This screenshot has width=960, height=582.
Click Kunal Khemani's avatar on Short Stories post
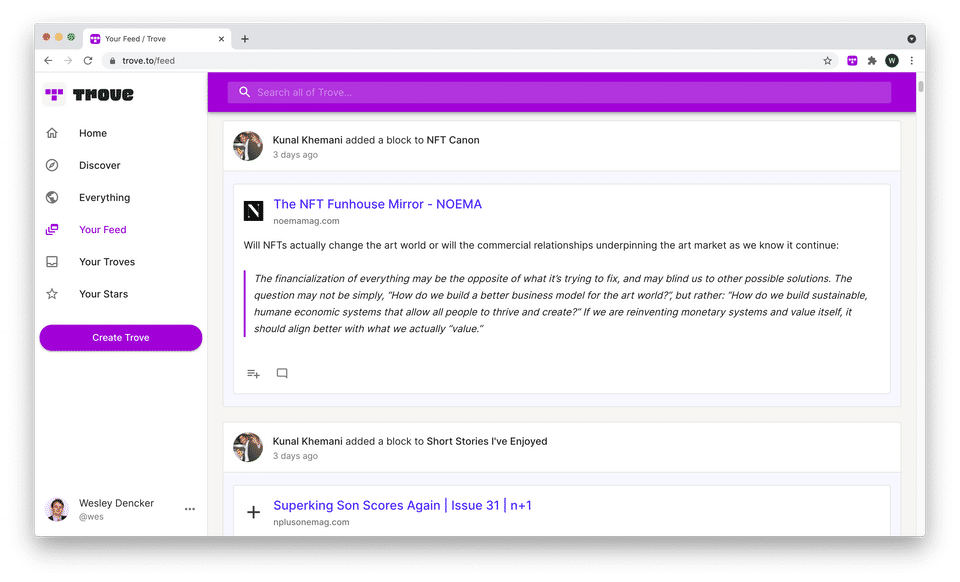[248, 447]
